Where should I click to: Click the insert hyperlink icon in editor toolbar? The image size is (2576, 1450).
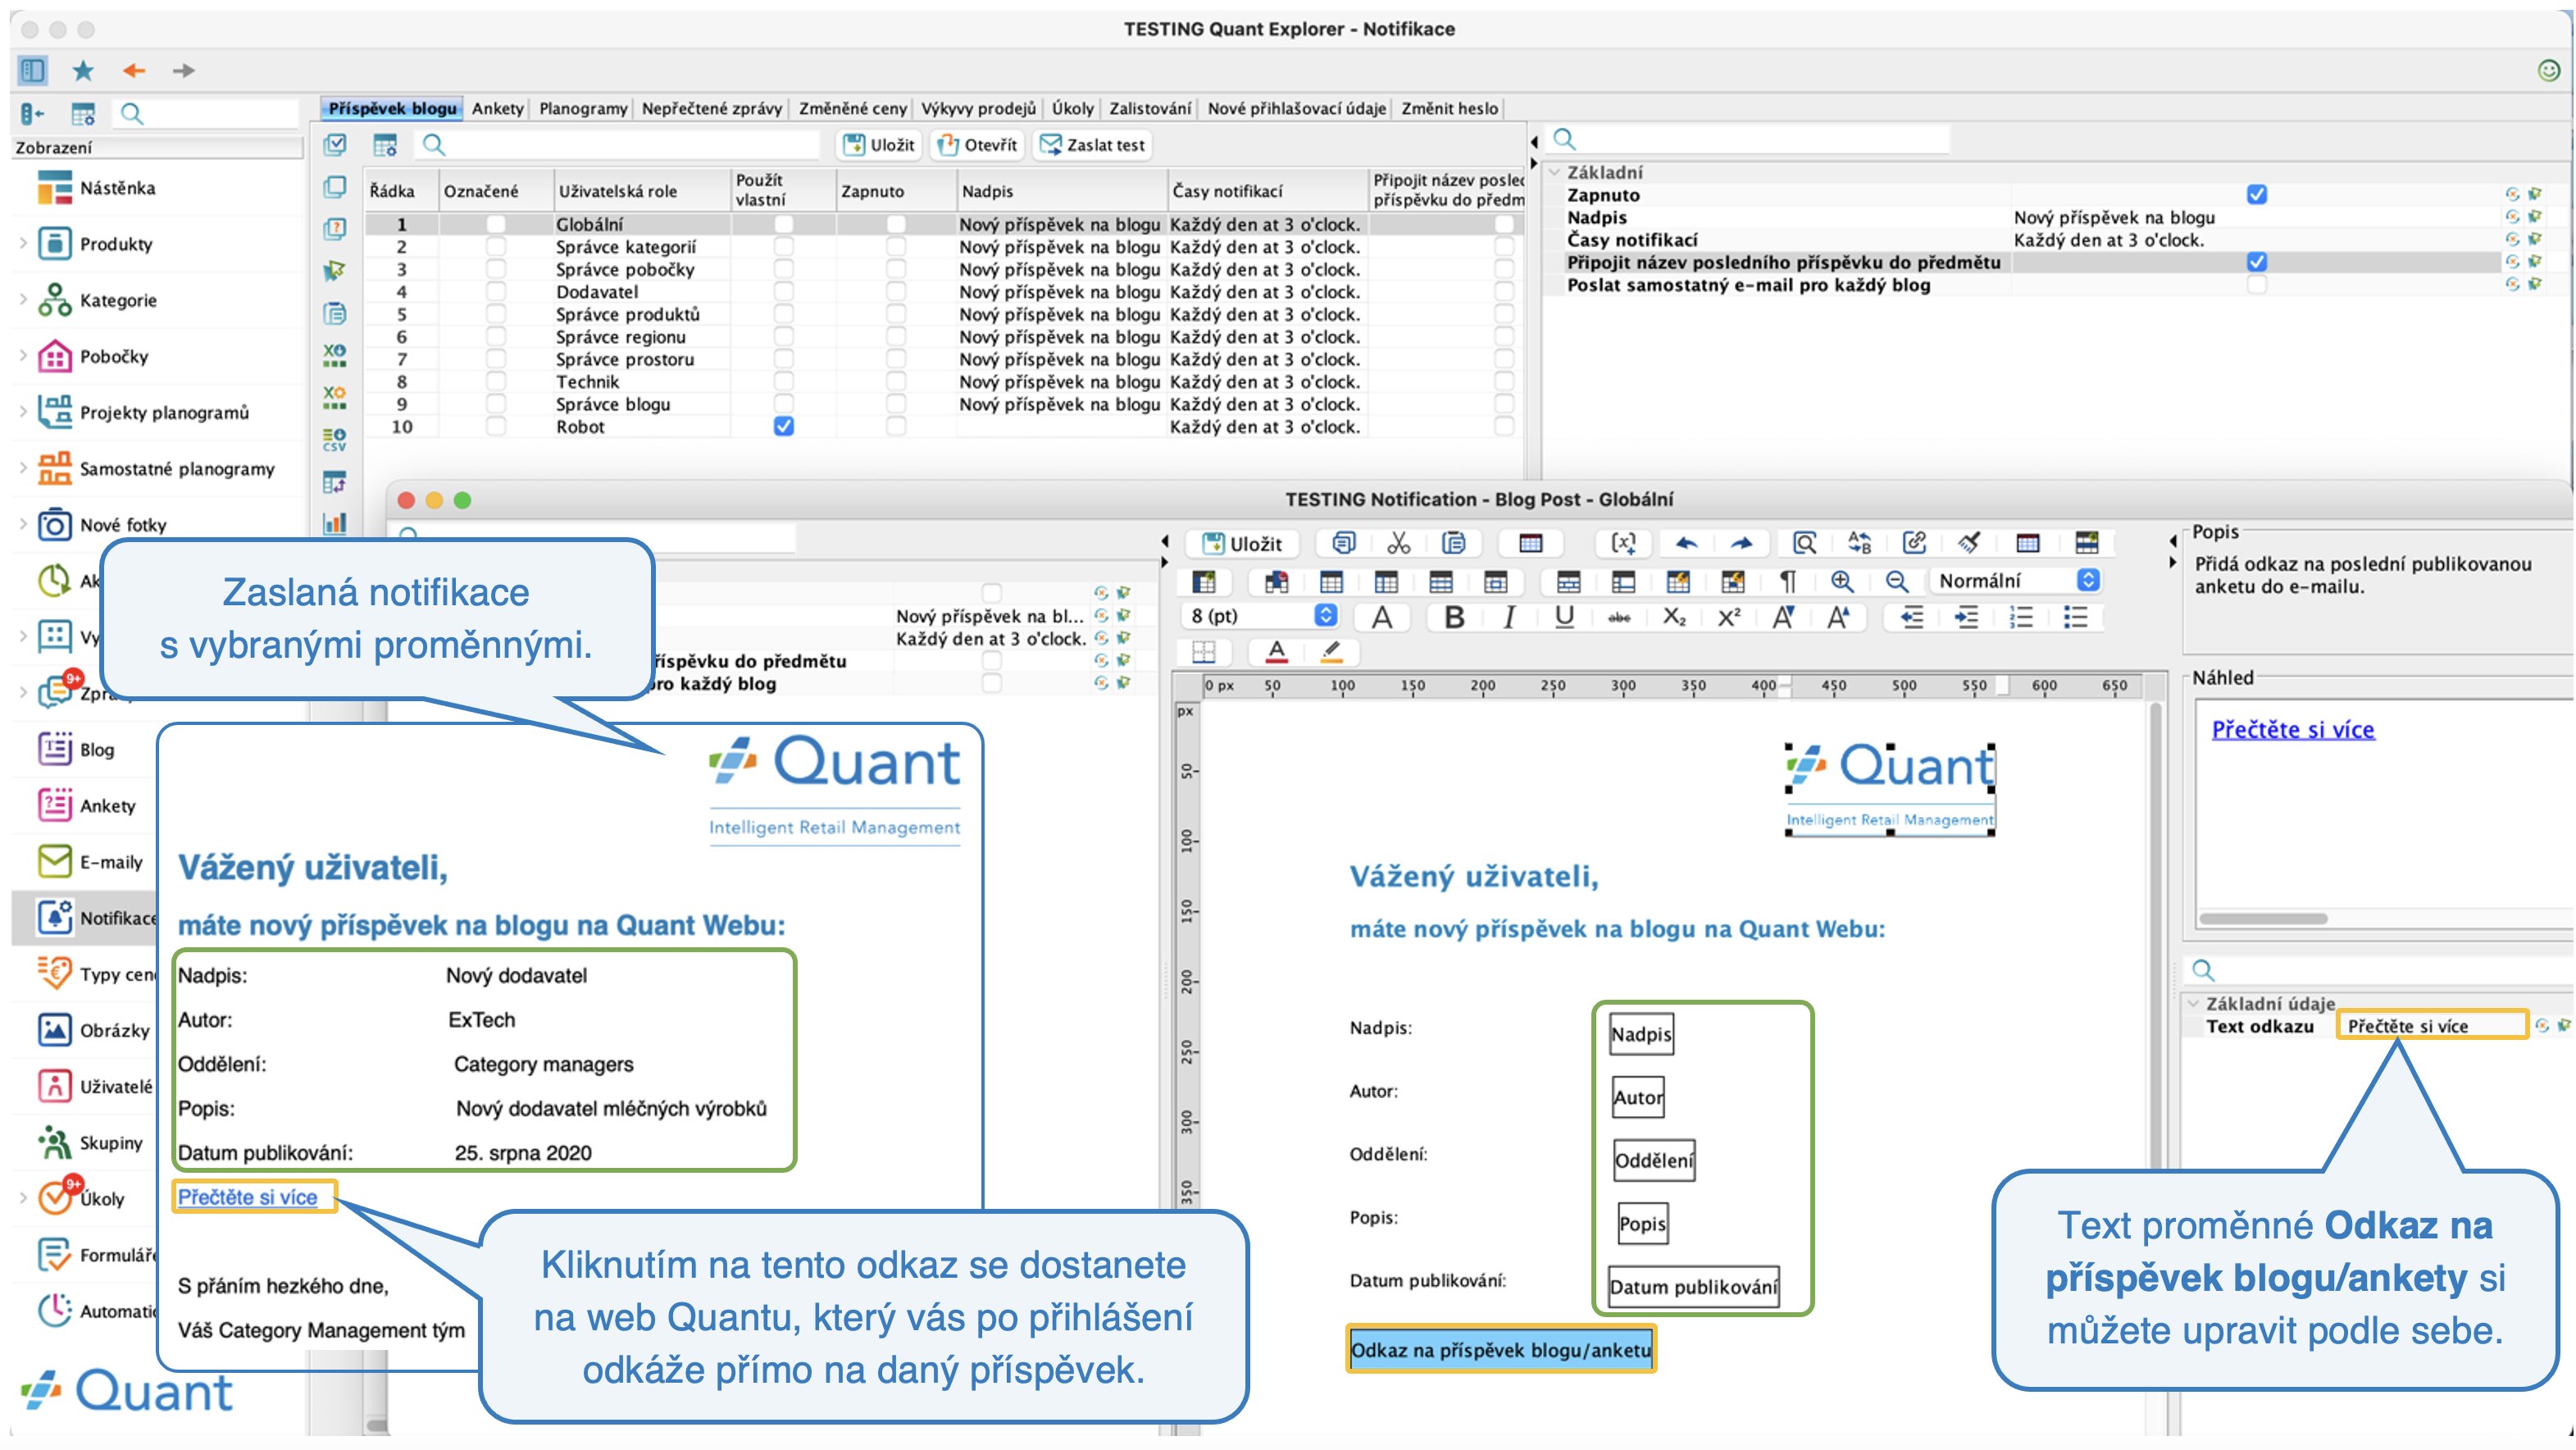click(1914, 543)
